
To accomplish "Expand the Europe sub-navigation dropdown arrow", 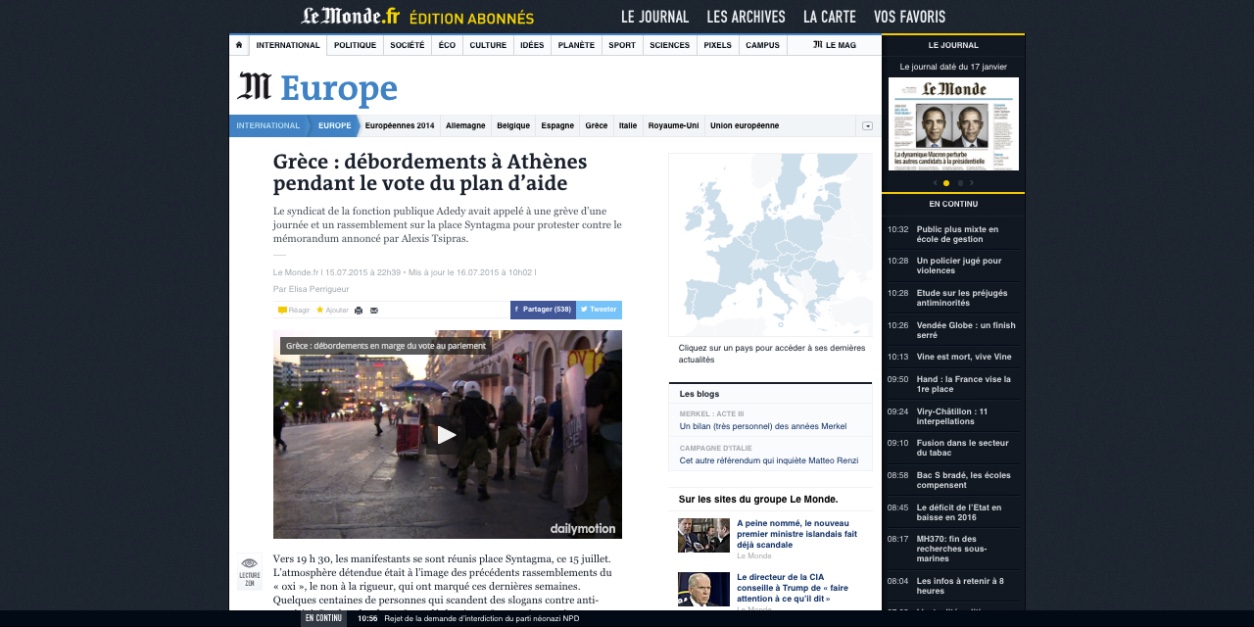I will click(x=867, y=126).
